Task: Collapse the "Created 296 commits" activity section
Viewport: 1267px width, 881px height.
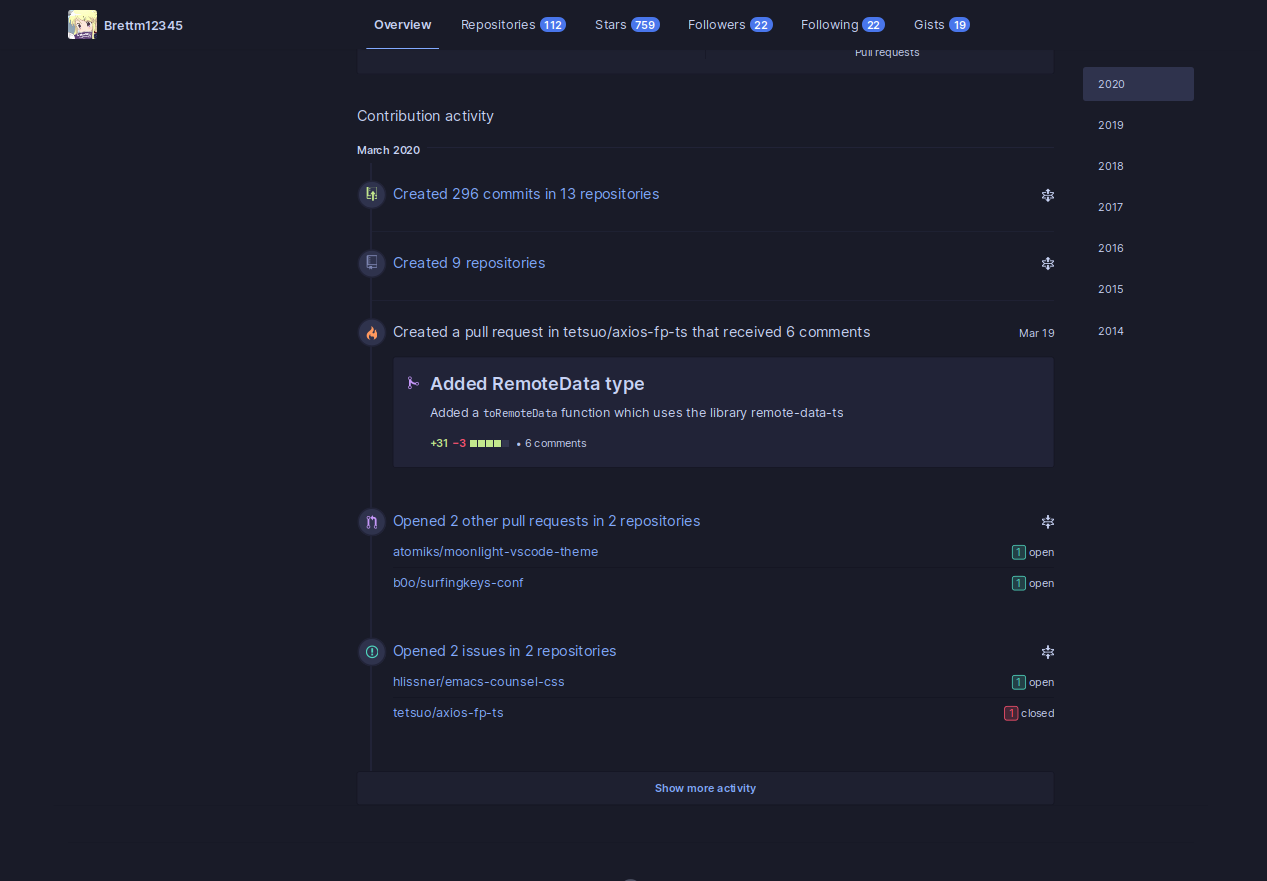Action: click(x=1047, y=194)
